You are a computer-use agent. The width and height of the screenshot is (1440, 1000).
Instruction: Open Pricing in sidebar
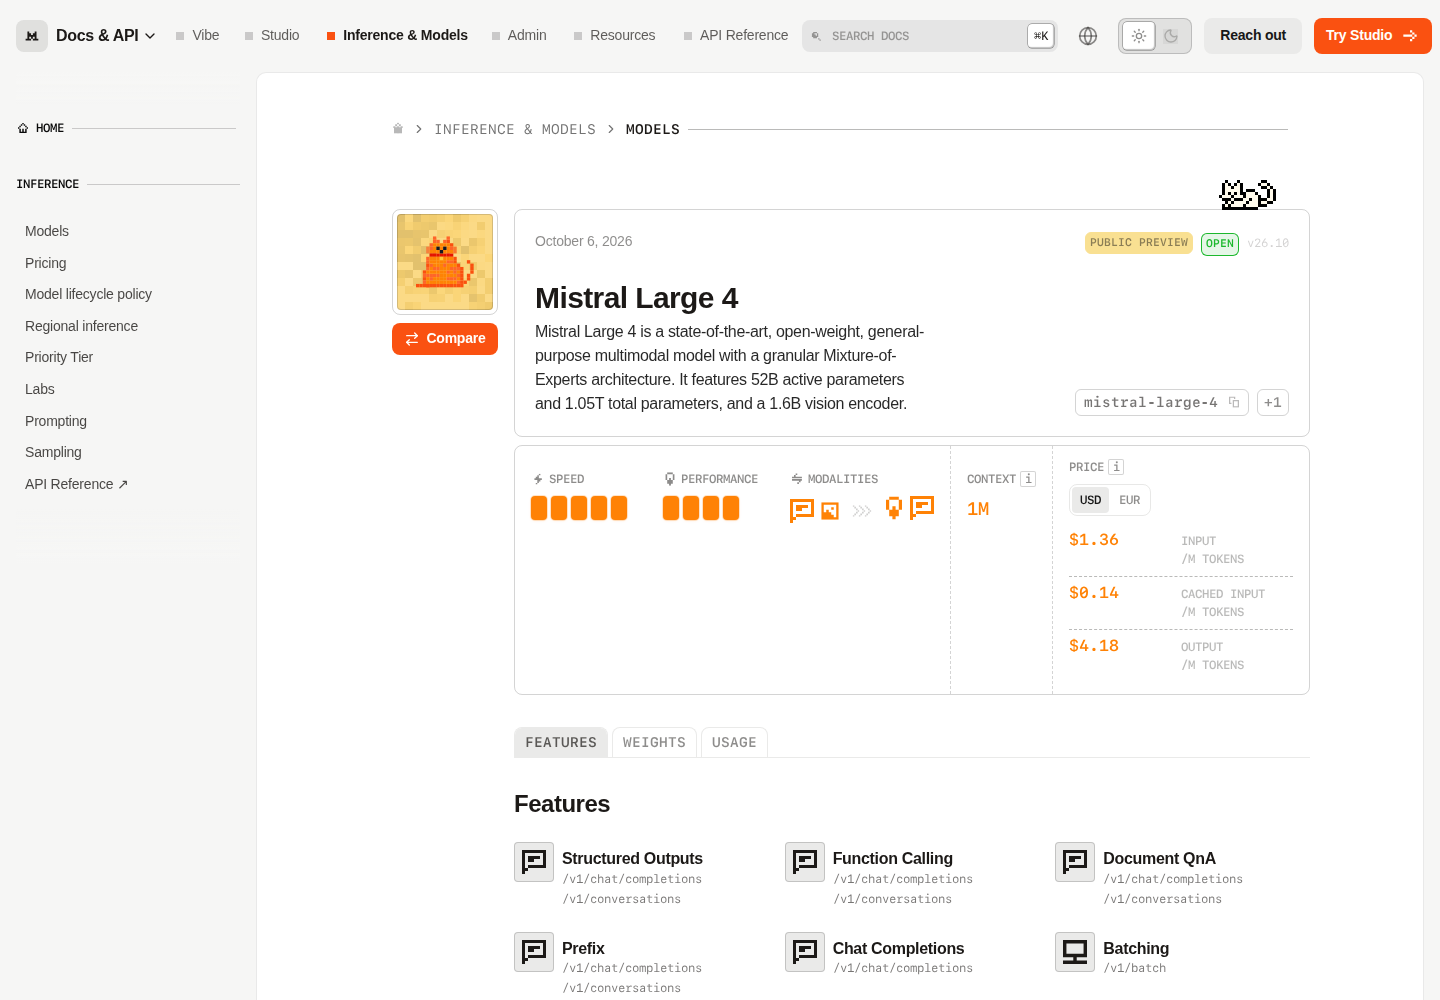point(46,263)
